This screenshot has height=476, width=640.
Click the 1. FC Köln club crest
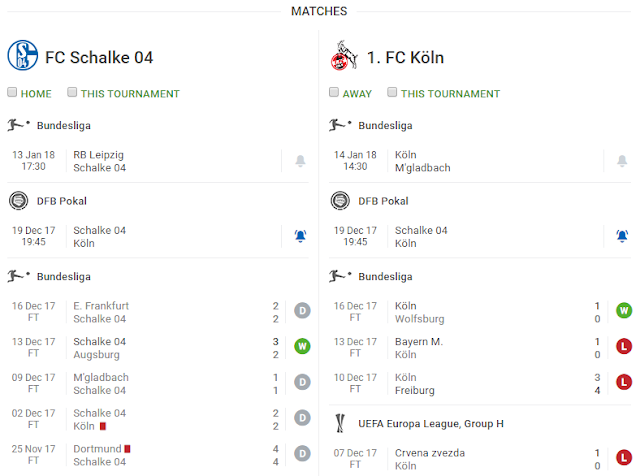344,56
